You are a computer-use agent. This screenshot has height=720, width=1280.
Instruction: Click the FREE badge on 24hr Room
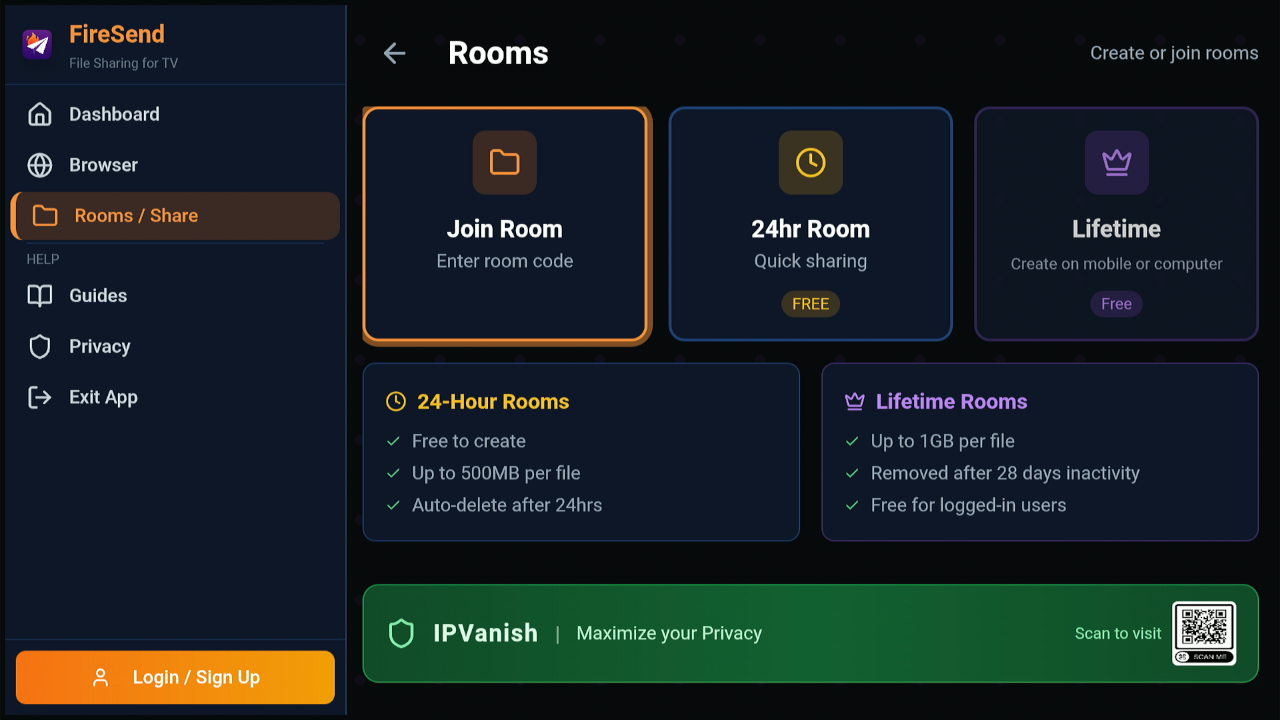click(811, 304)
